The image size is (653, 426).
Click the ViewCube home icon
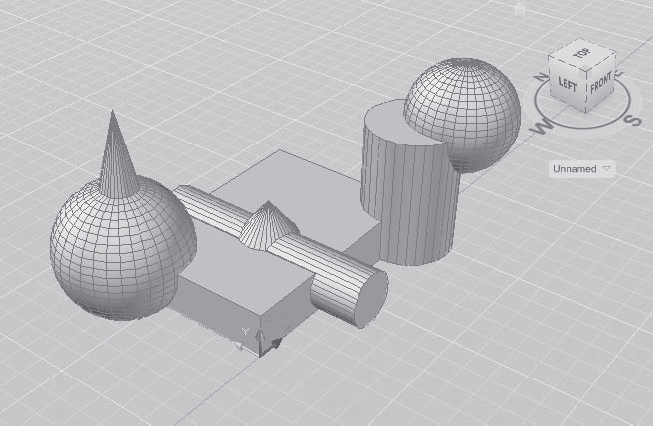(x=519, y=8)
